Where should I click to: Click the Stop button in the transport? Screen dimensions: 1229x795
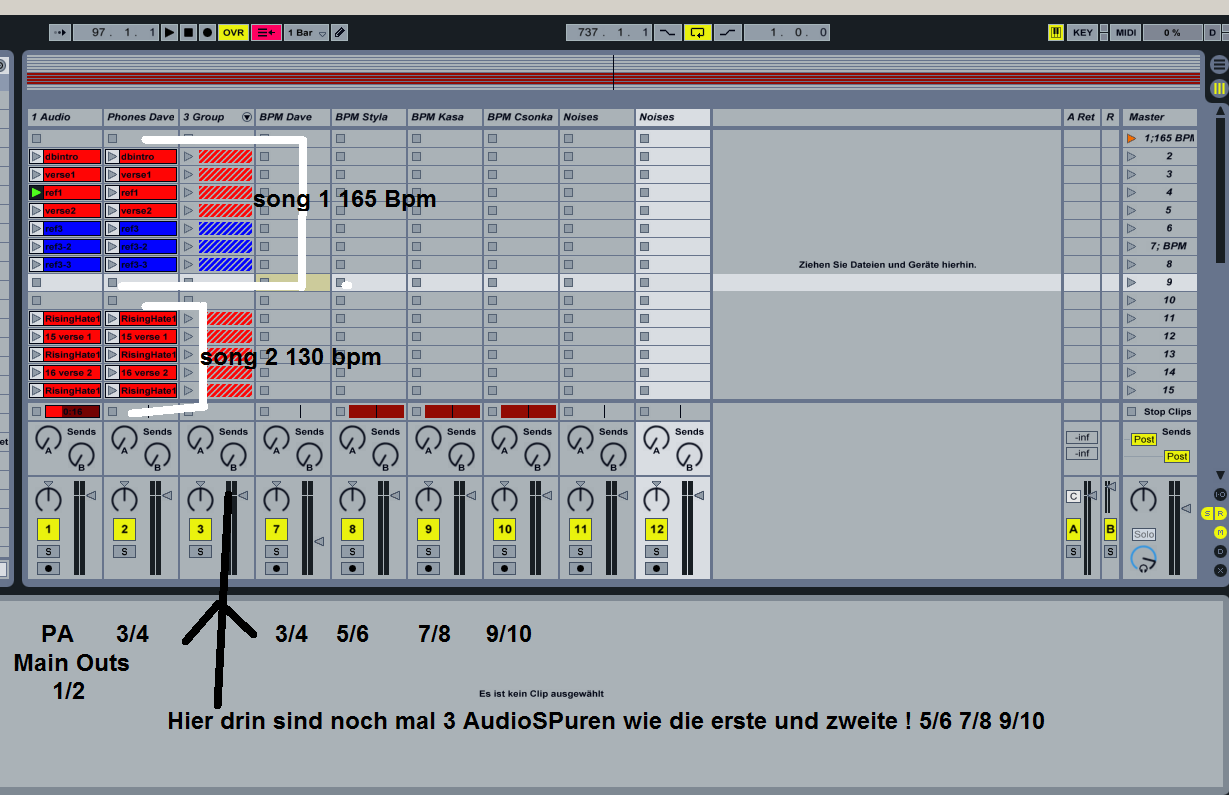[x=188, y=33]
